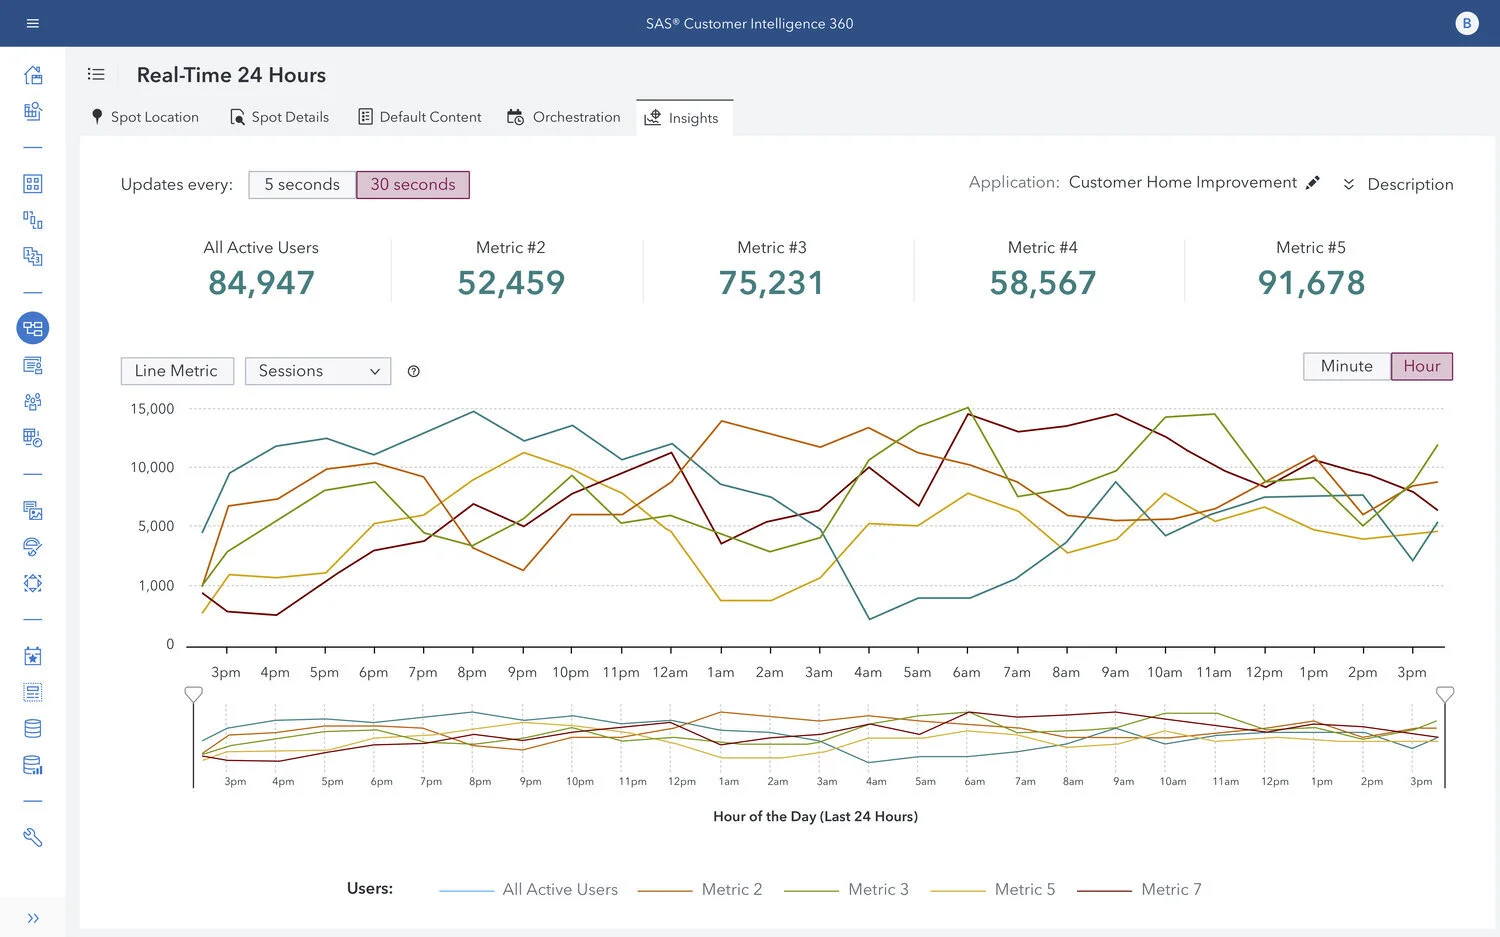Click the highlighted spots layout sidebar icon
The image size is (1500, 937).
pos(33,328)
